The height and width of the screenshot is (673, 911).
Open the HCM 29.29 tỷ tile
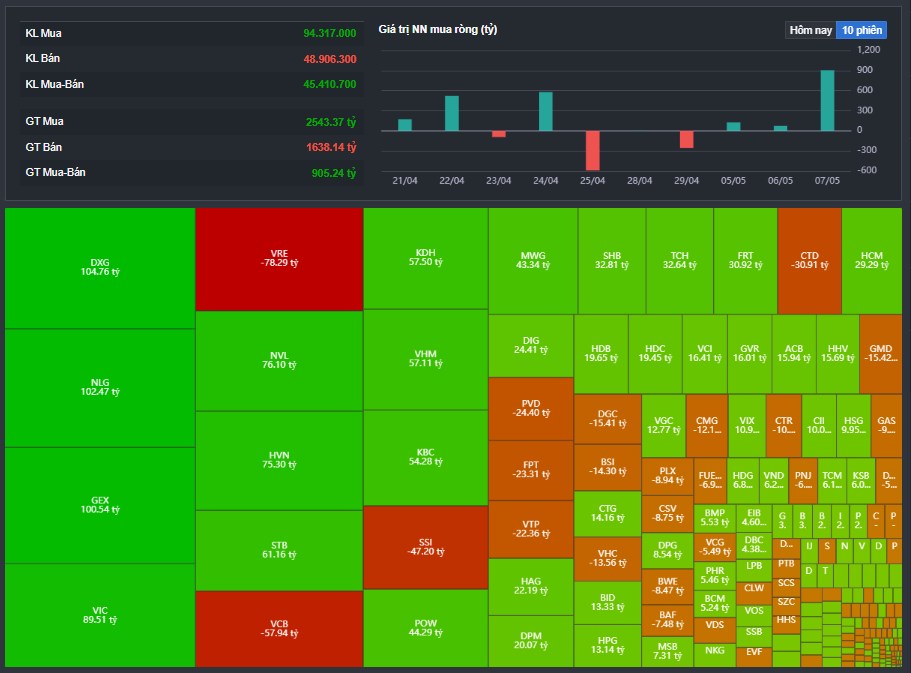872,261
